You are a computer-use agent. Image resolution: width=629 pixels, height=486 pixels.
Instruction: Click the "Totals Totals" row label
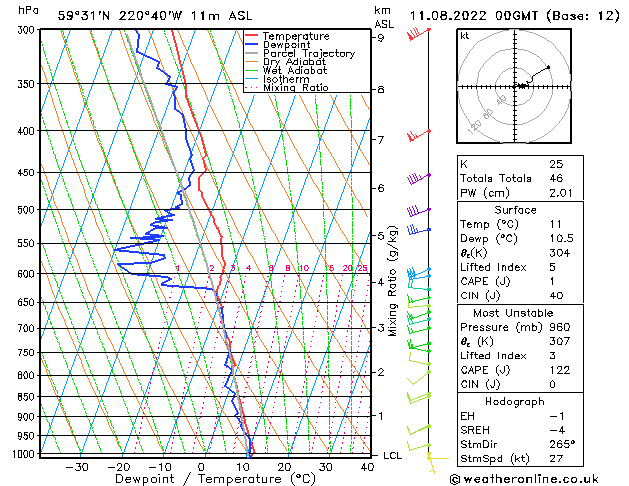496,178
